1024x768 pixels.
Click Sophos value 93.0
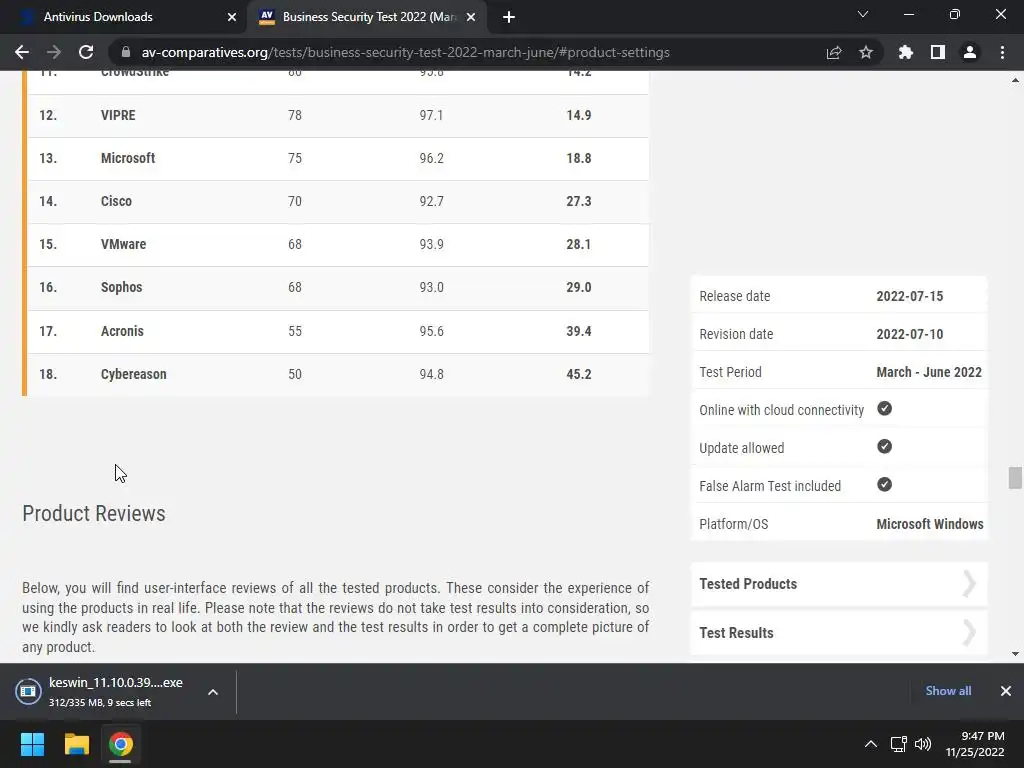pyautogui.click(x=432, y=287)
